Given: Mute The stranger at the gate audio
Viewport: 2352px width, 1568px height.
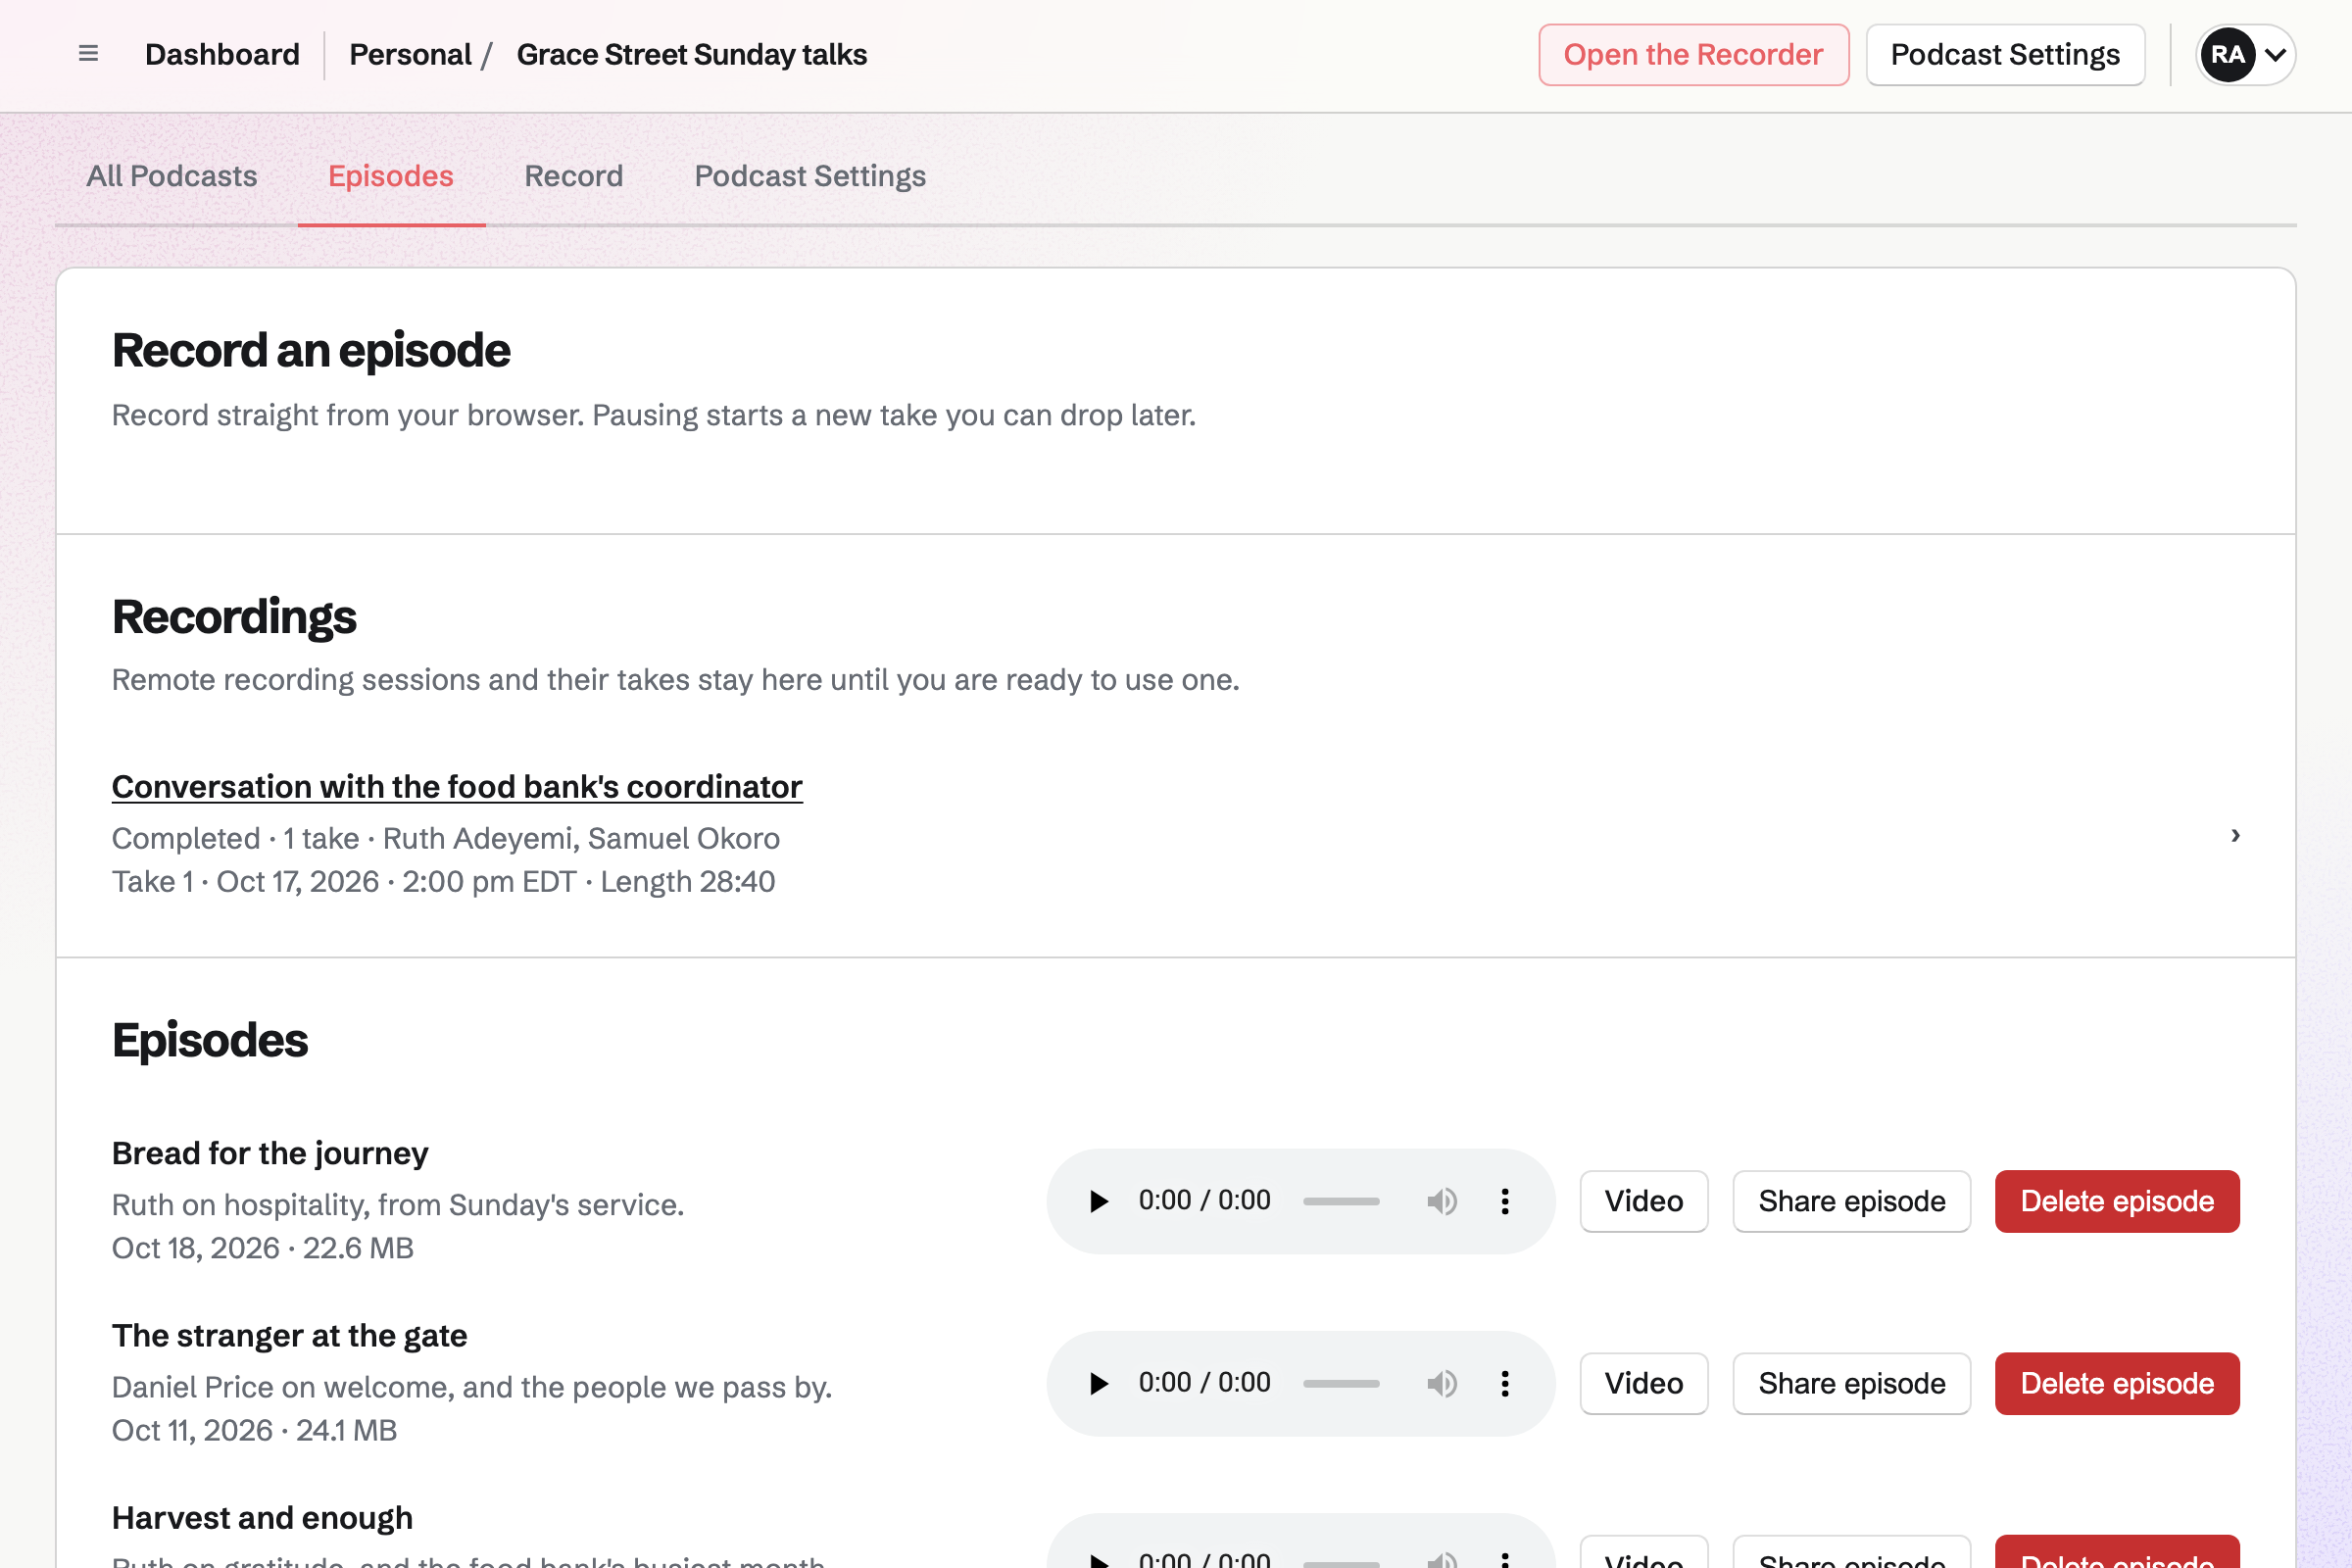Looking at the screenshot, I should (x=1442, y=1383).
